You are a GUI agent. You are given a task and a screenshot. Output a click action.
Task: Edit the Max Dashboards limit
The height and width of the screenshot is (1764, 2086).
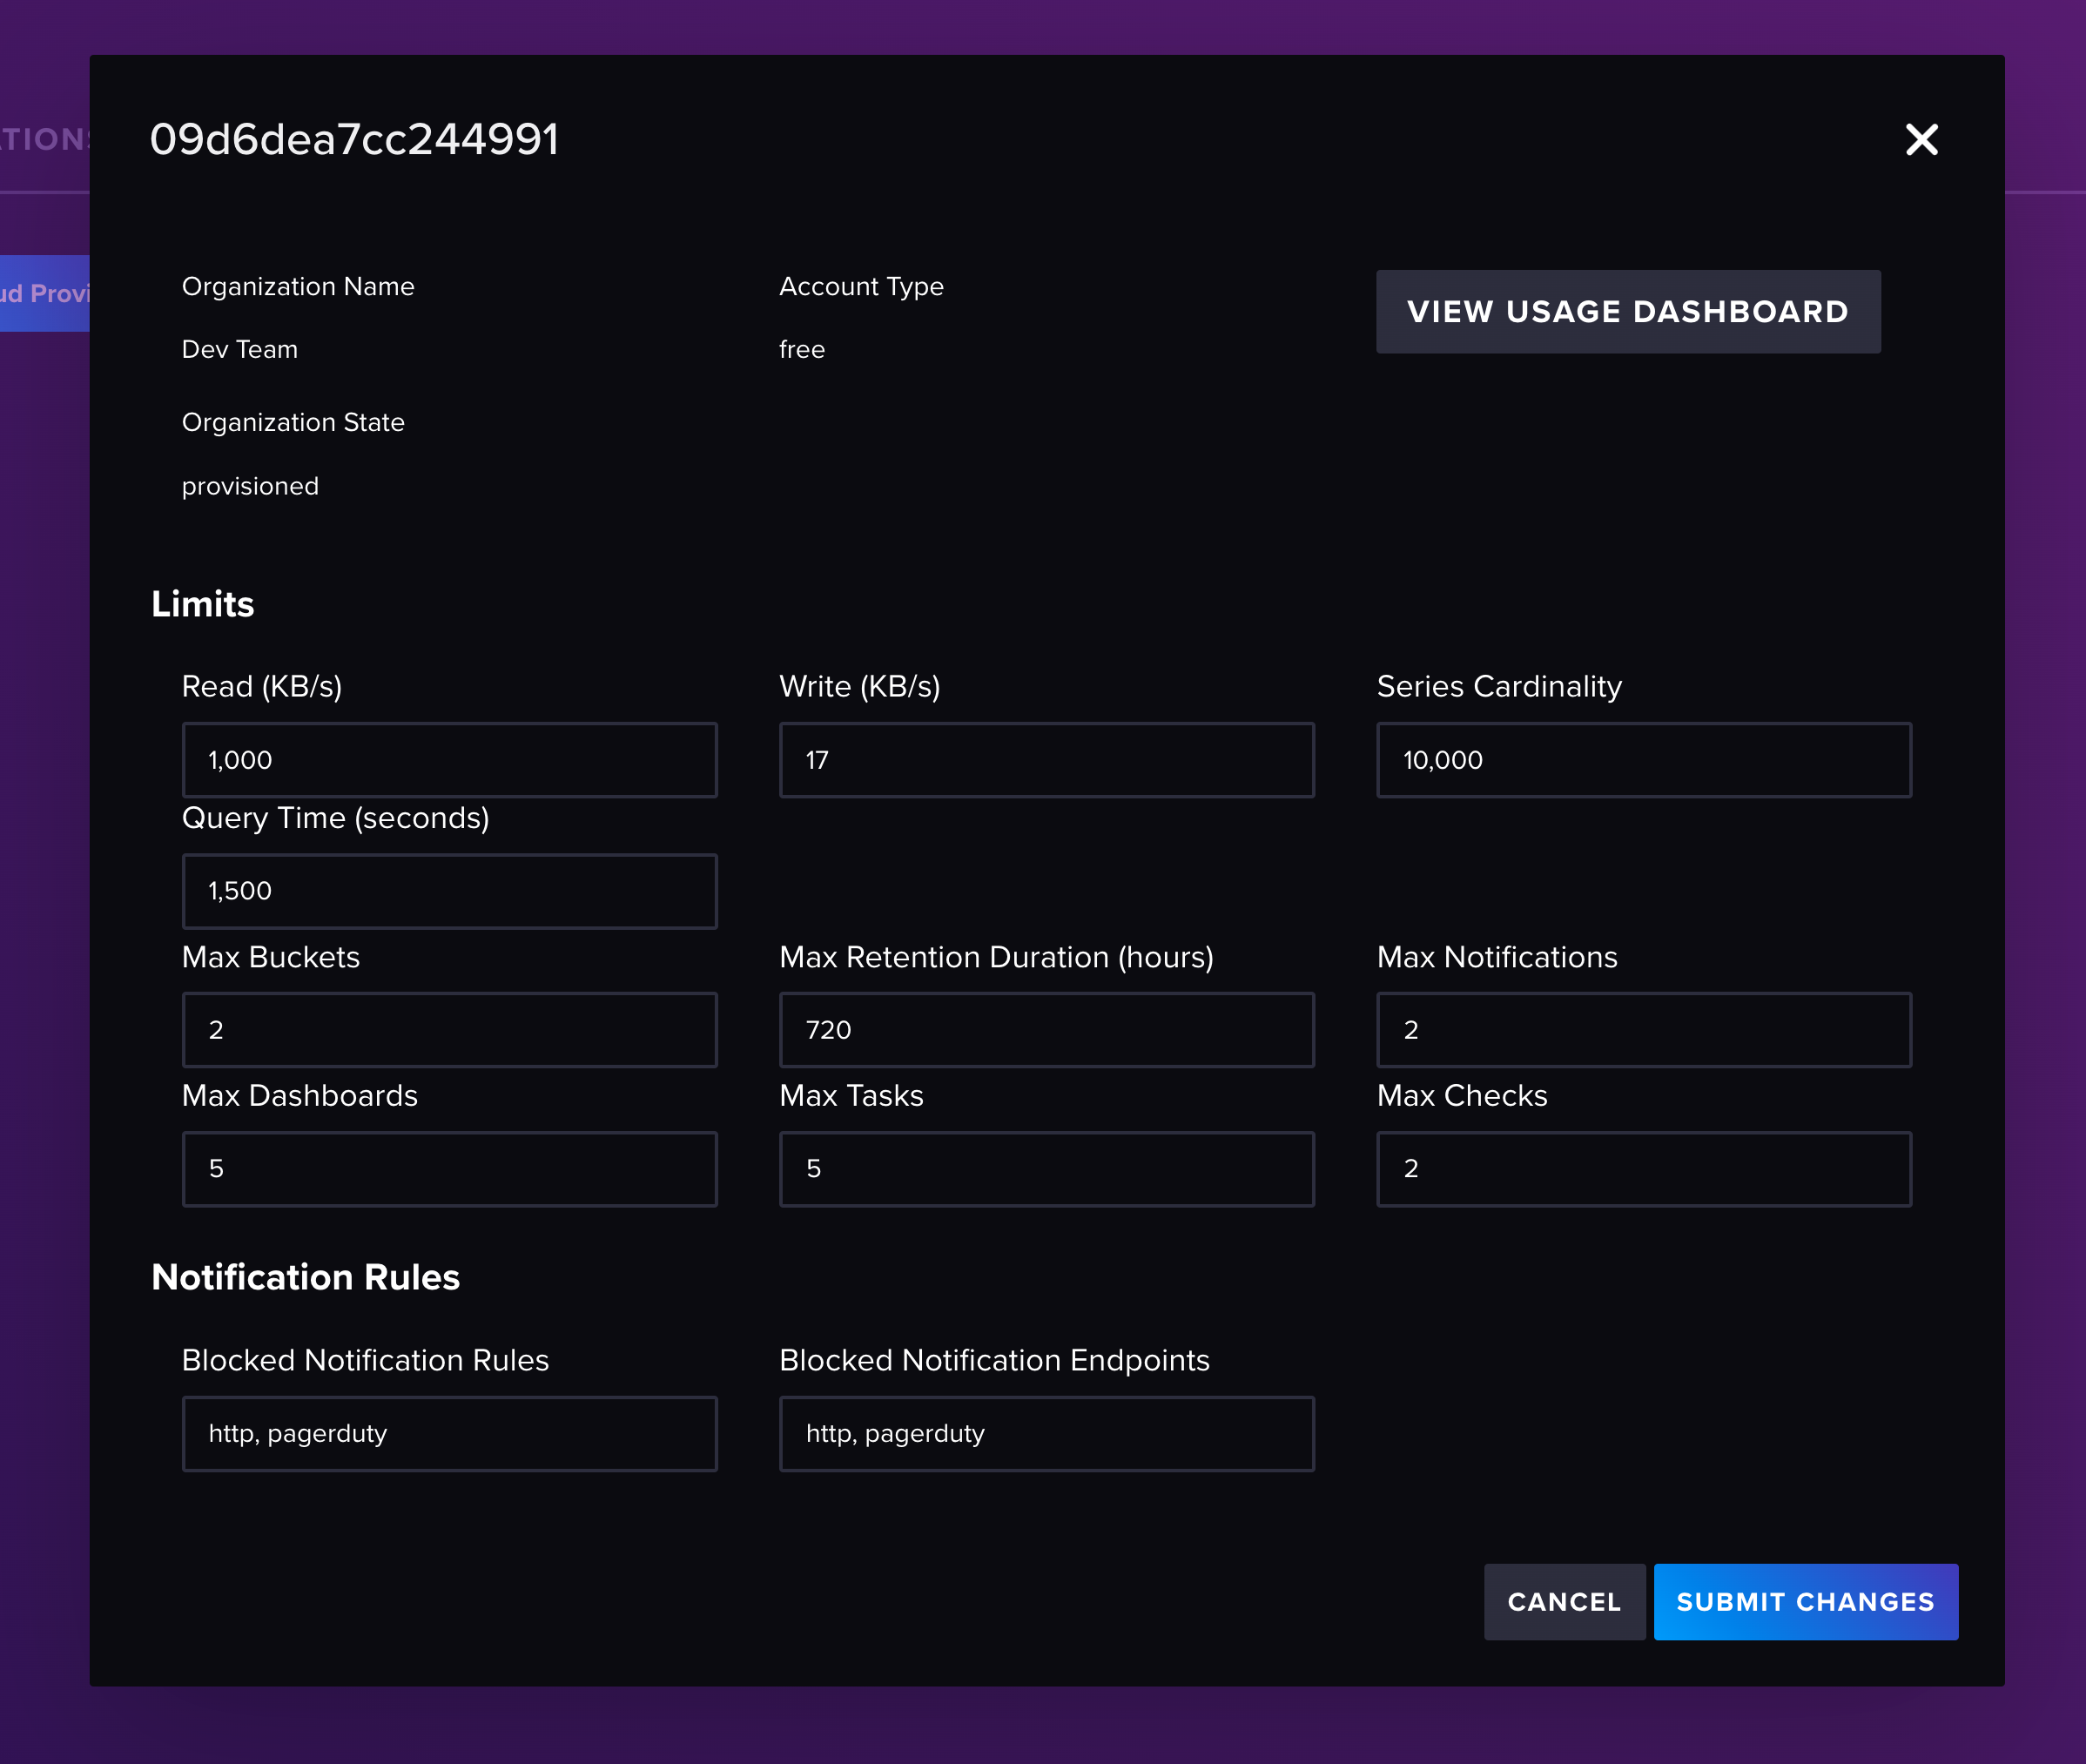449,1168
